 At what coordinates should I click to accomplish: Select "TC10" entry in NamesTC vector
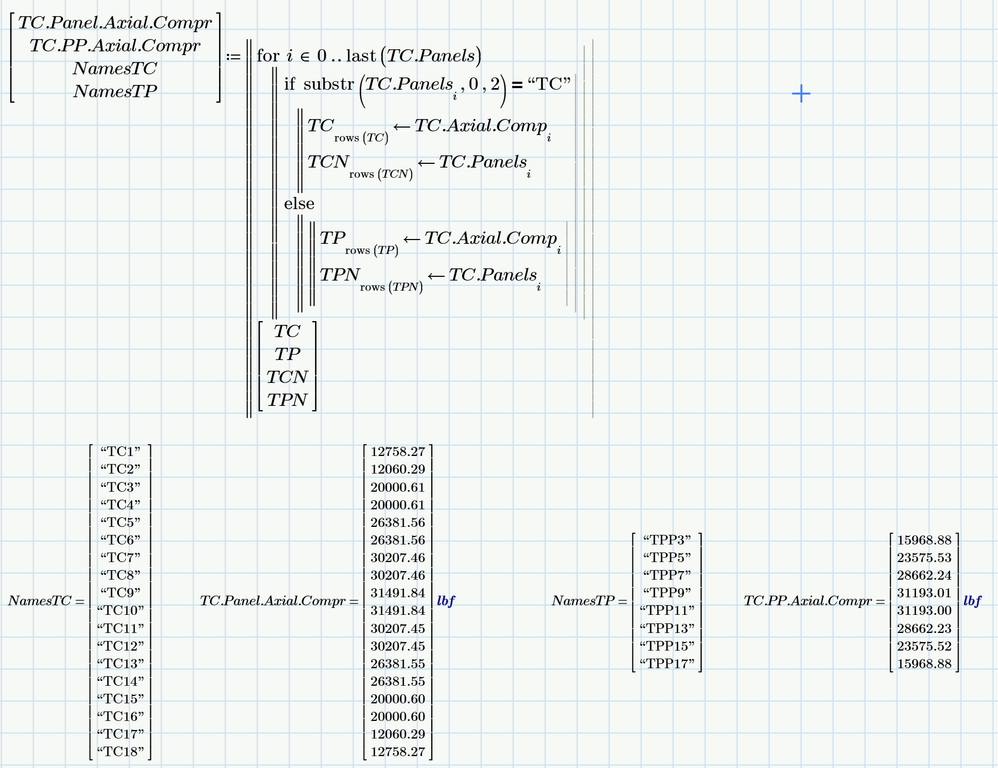tap(120, 611)
